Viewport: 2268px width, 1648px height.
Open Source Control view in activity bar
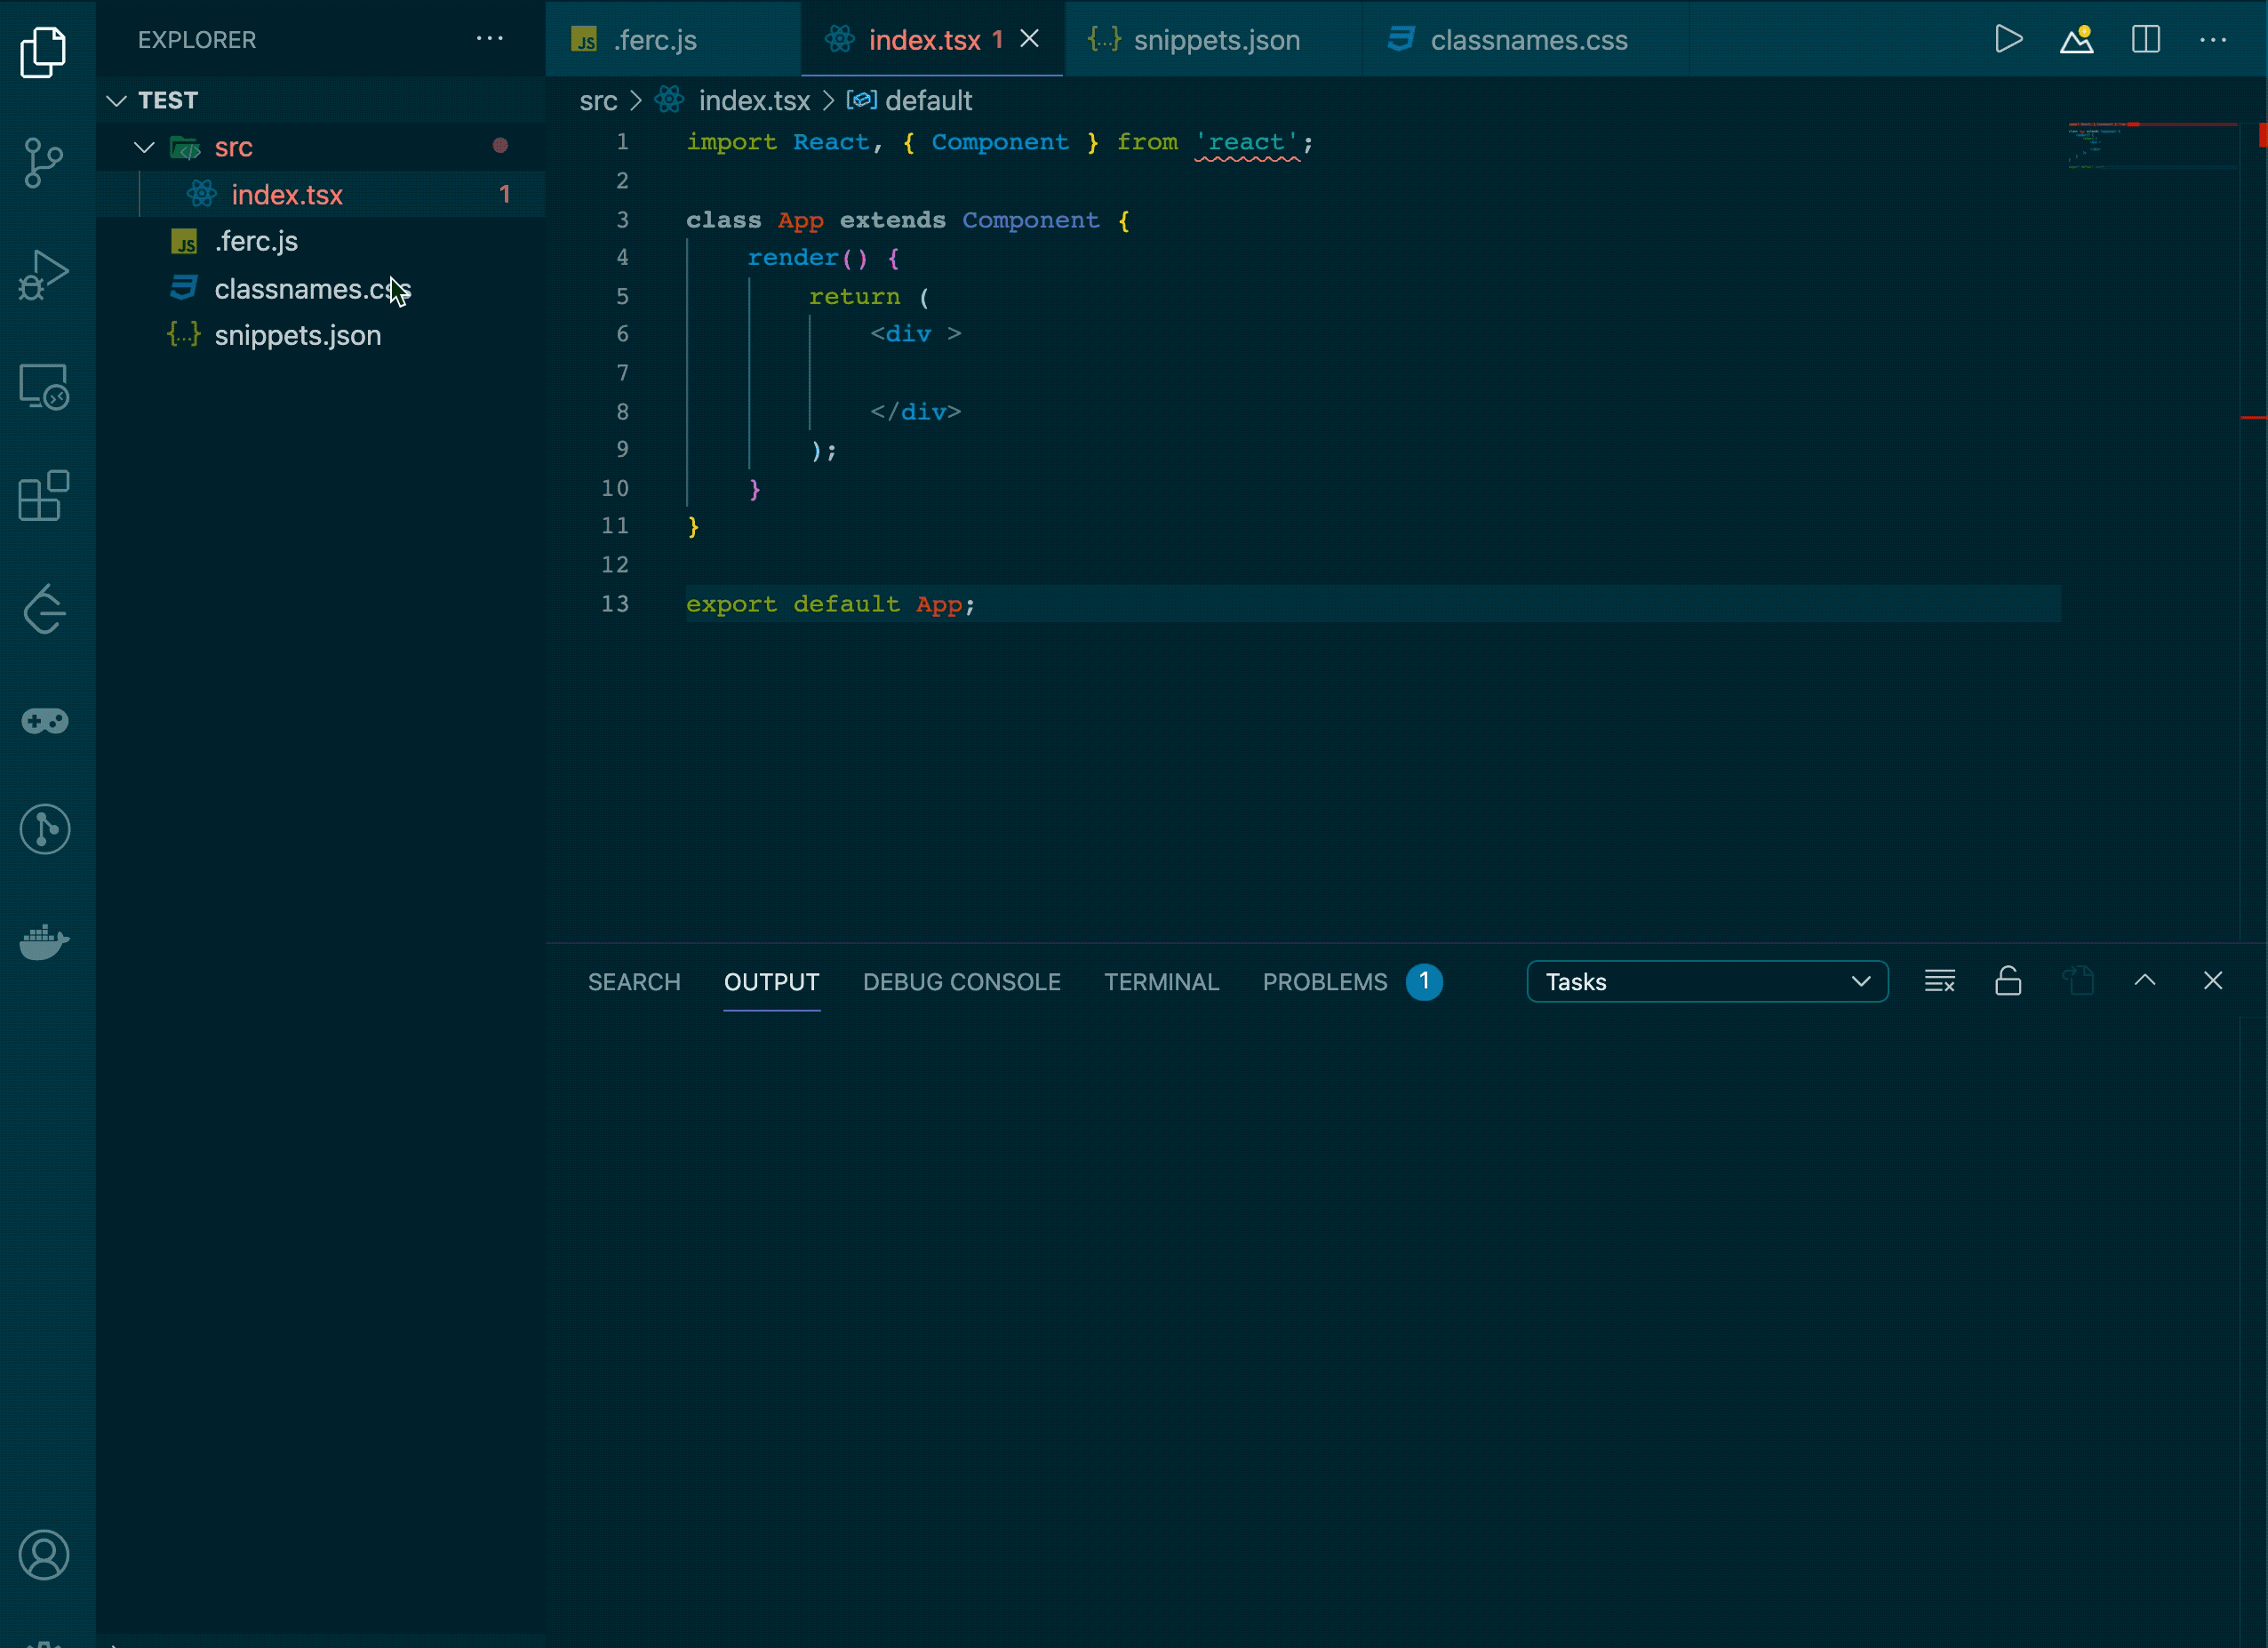coord(43,162)
